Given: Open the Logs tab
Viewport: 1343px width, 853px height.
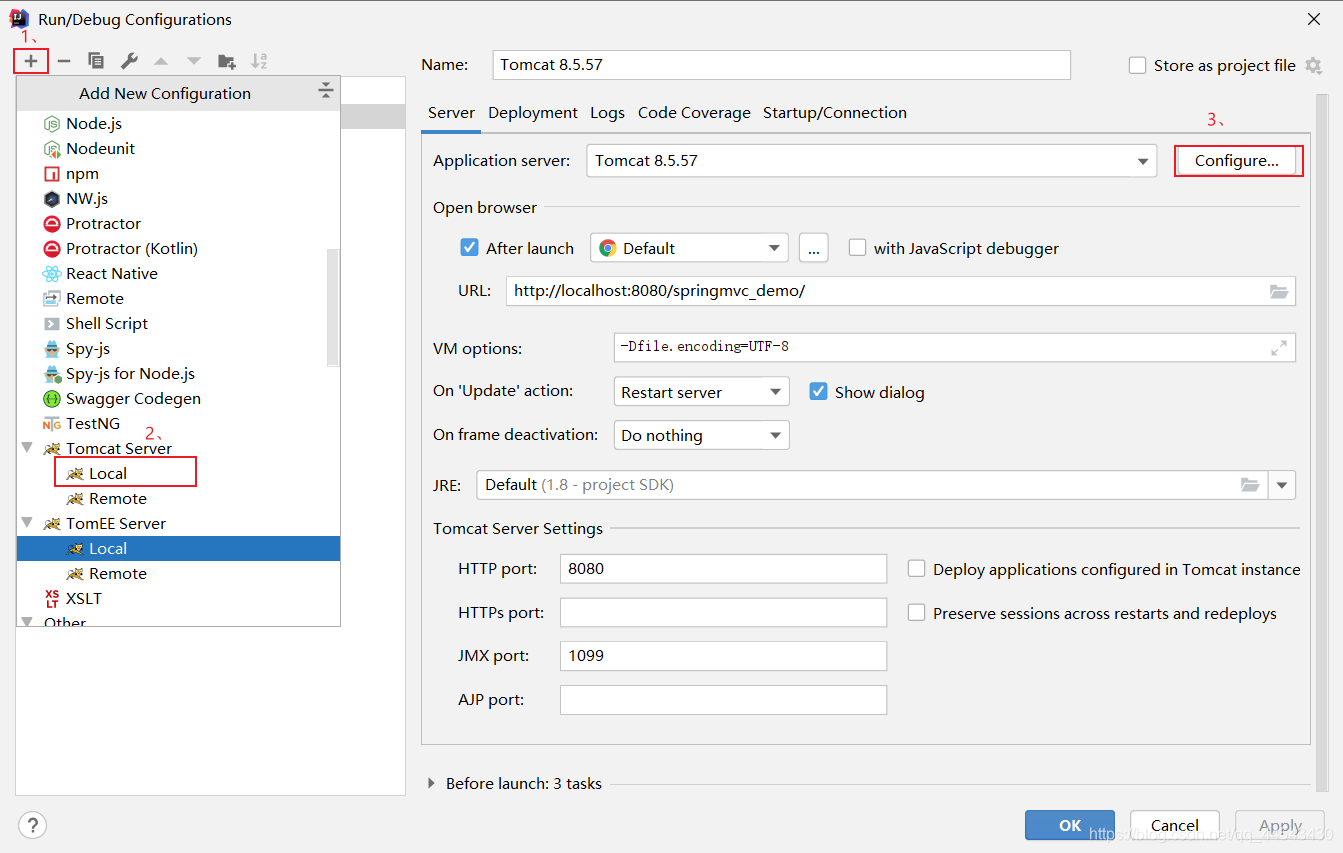Looking at the screenshot, I should coord(607,113).
